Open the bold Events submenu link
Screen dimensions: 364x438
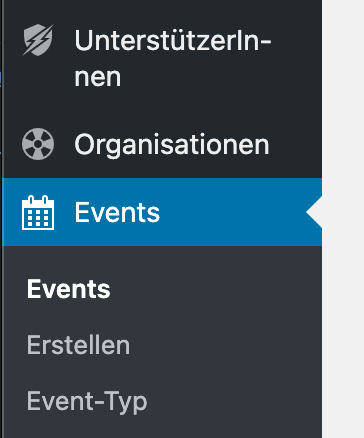click(68, 289)
